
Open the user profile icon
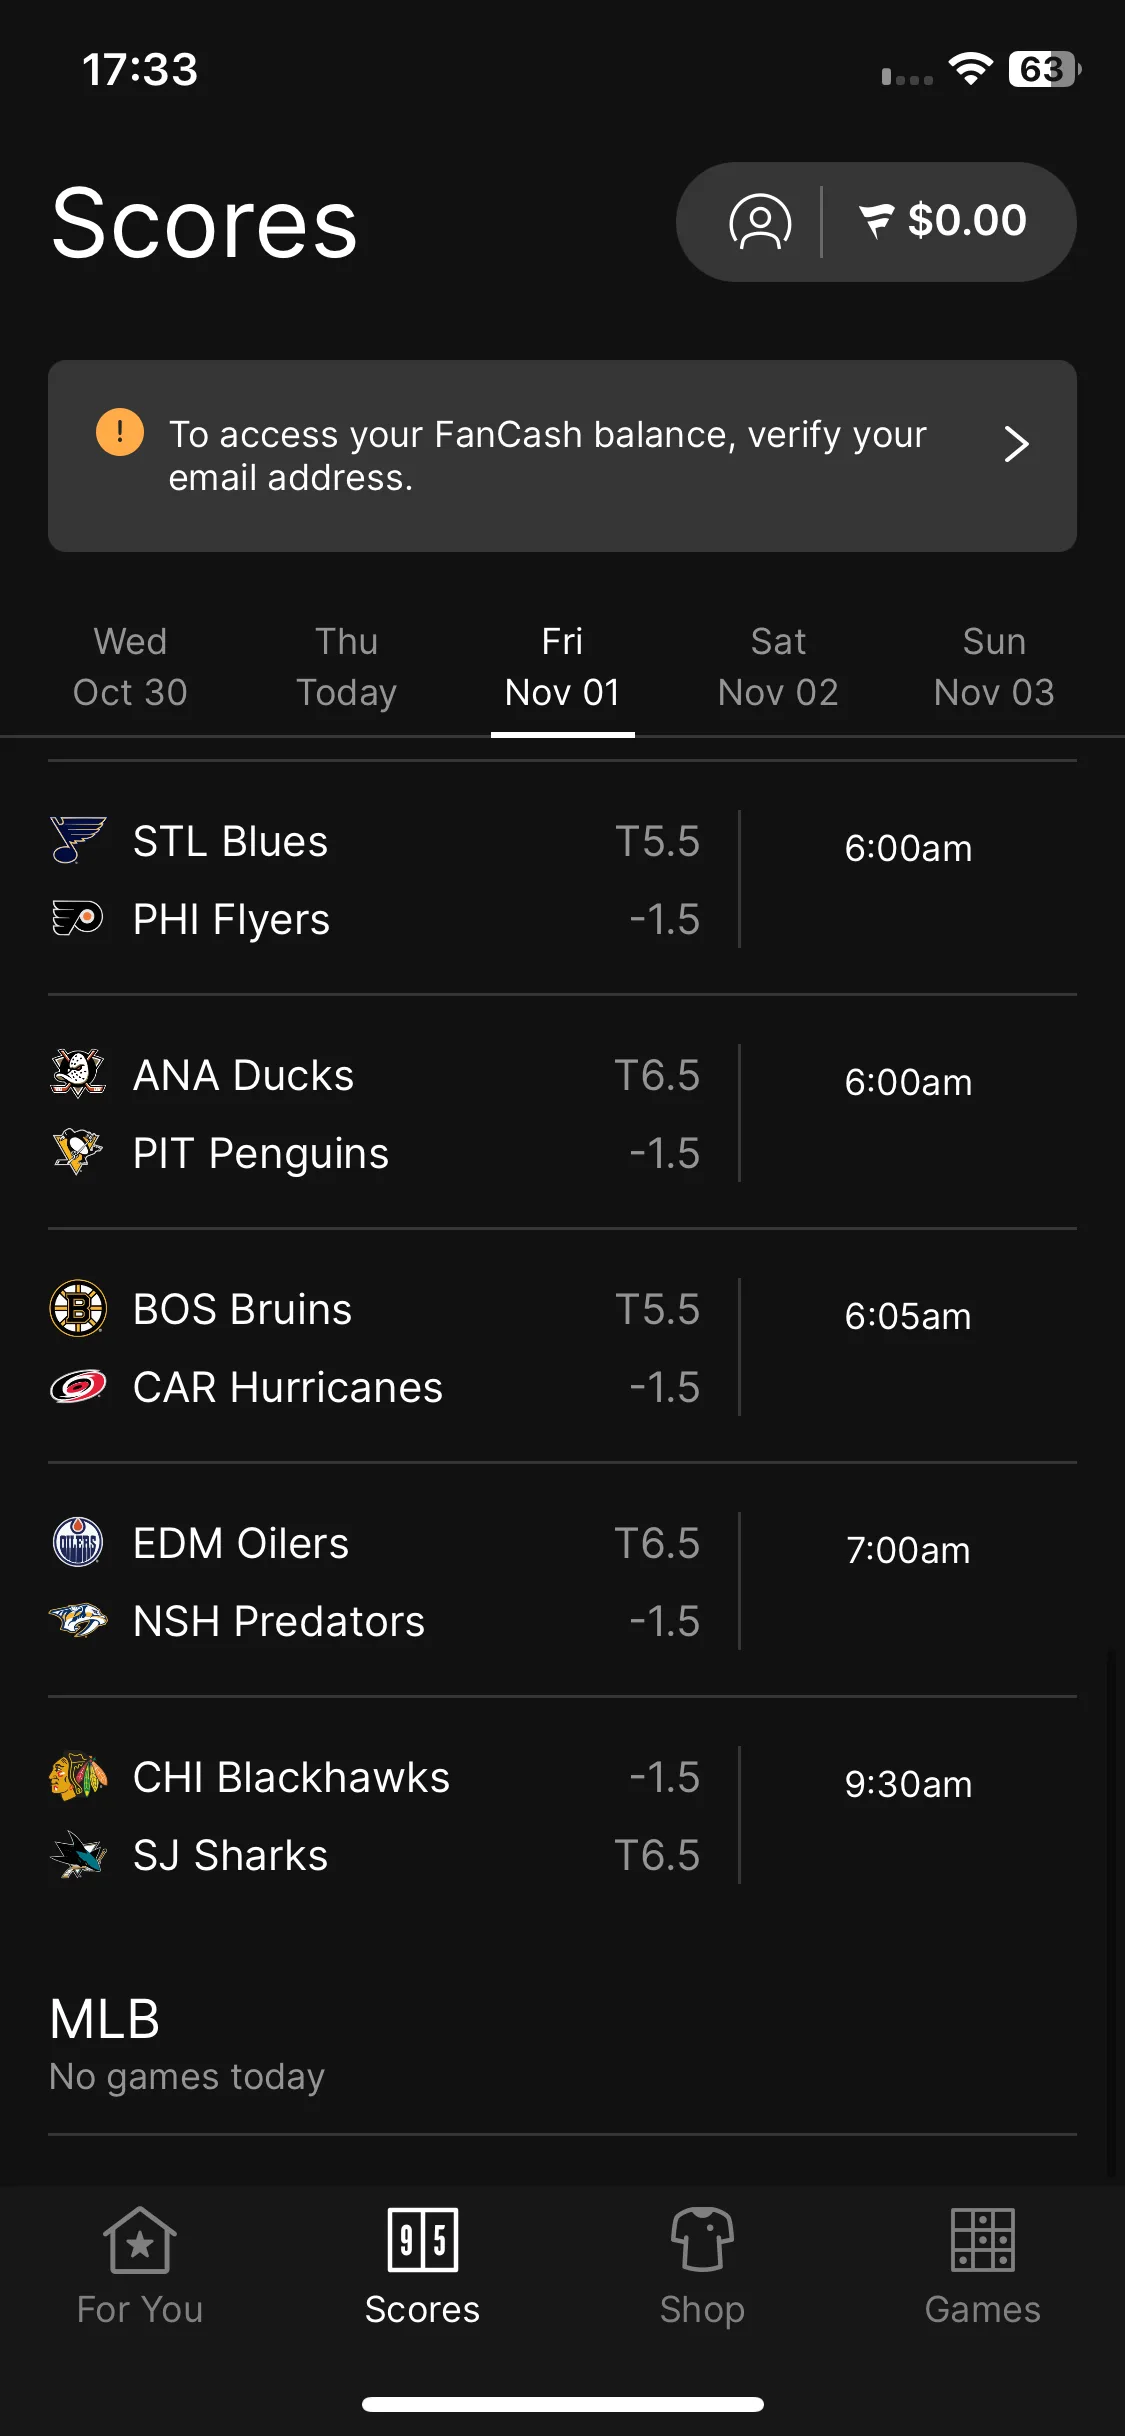[x=760, y=221]
